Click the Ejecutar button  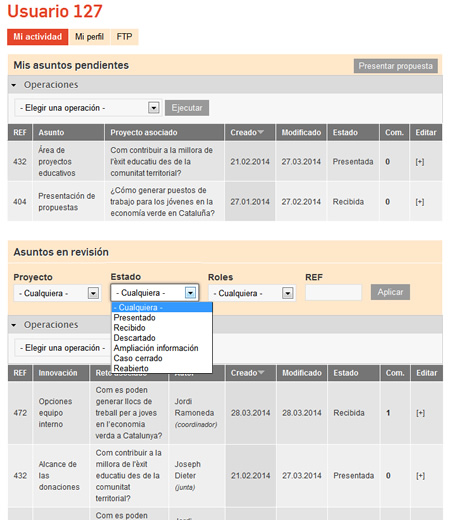(187, 108)
